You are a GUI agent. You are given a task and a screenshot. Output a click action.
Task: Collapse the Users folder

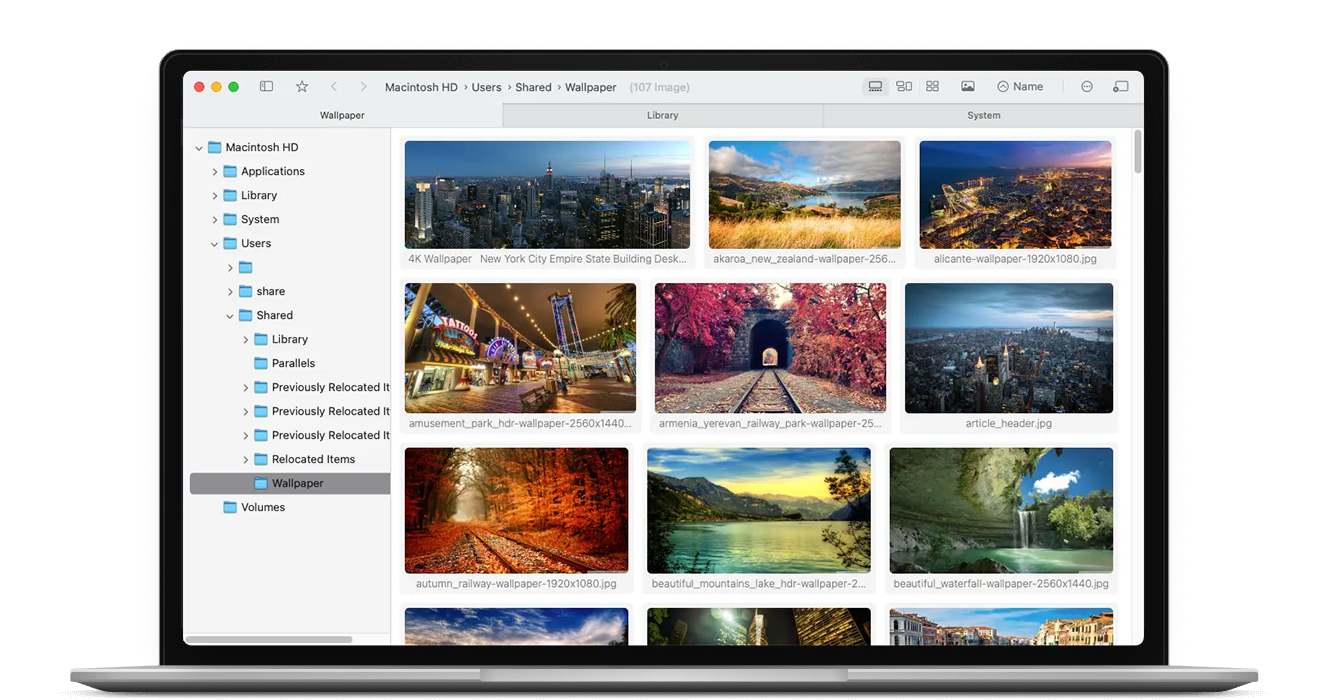pos(215,244)
